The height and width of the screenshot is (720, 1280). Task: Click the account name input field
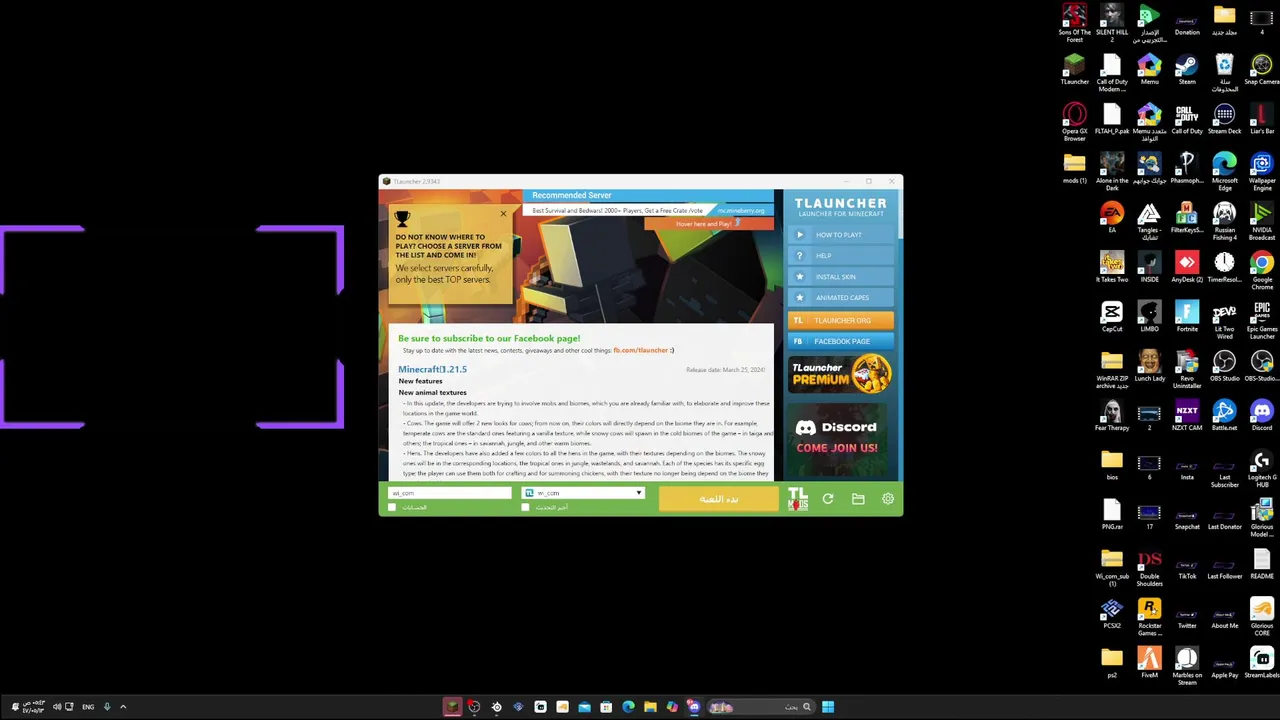pos(450,493)
